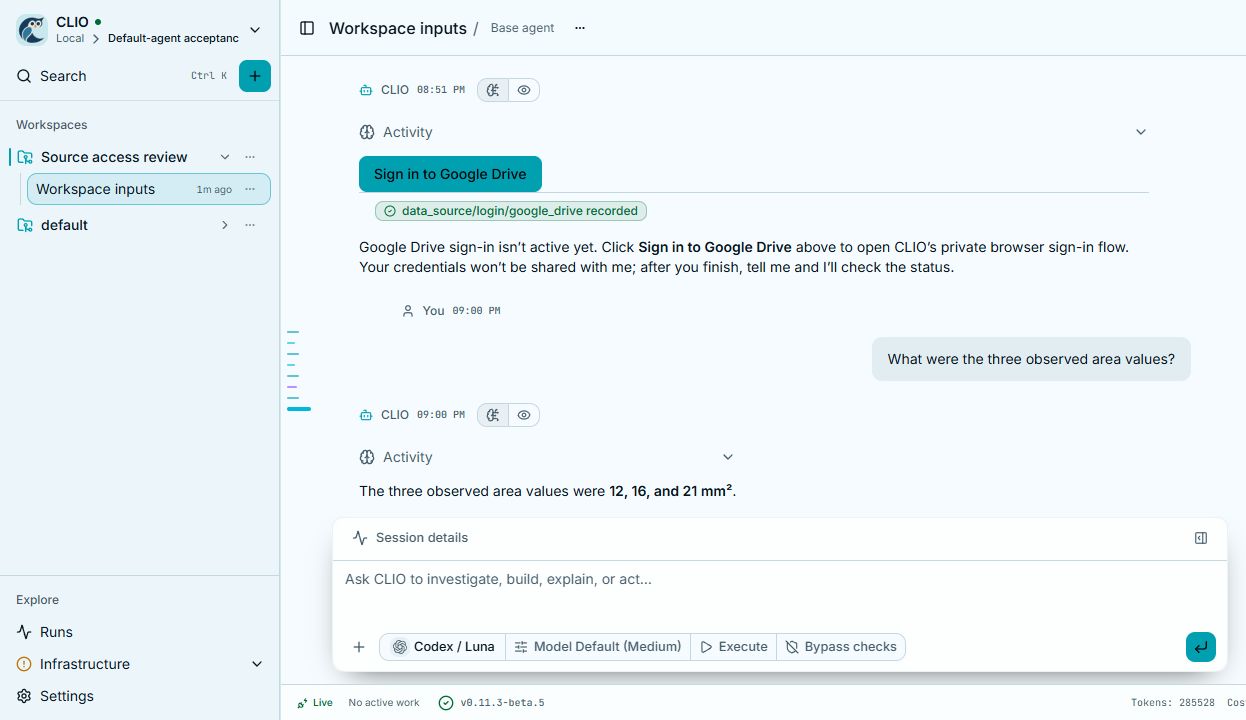The height and width of the screenshot is (720, 1246).
Task: Toggle Bypass checks
Action: pos(841,647)
